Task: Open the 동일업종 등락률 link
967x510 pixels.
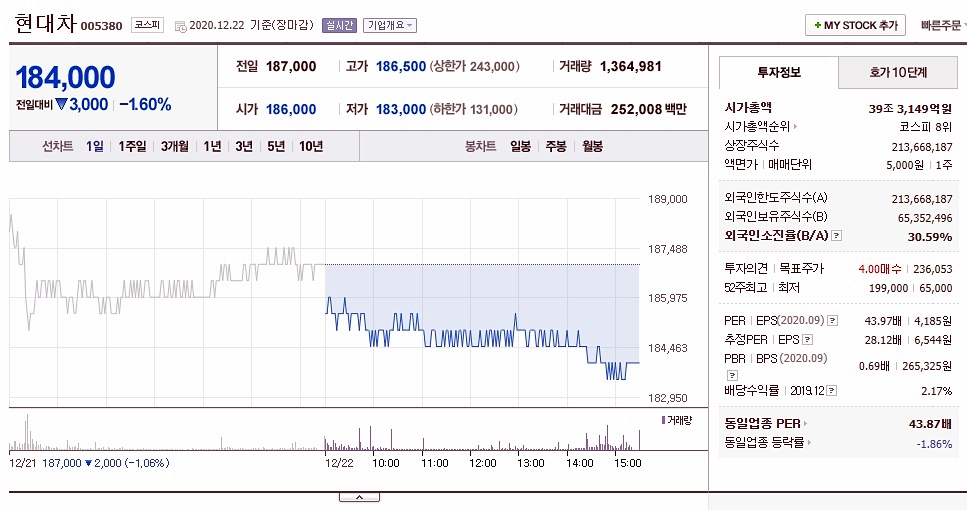Action: [768, 443]
